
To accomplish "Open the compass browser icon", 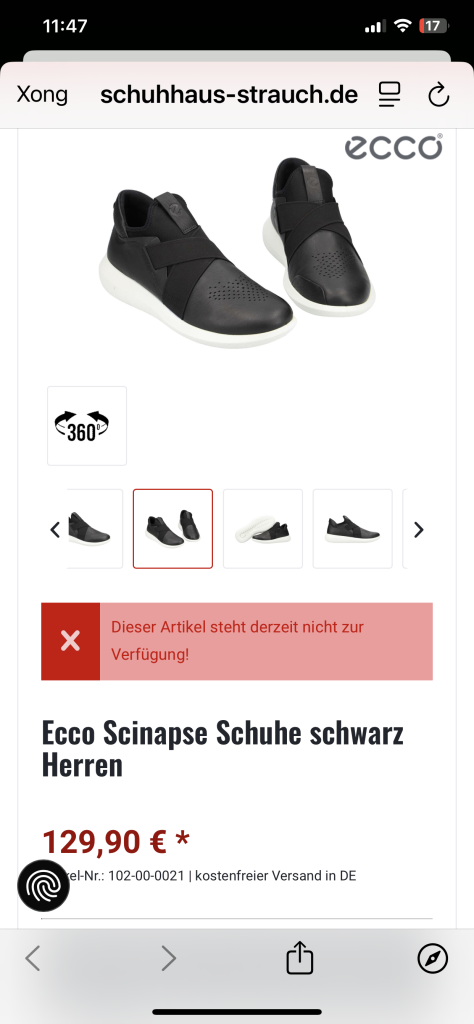I will (433, 959).
